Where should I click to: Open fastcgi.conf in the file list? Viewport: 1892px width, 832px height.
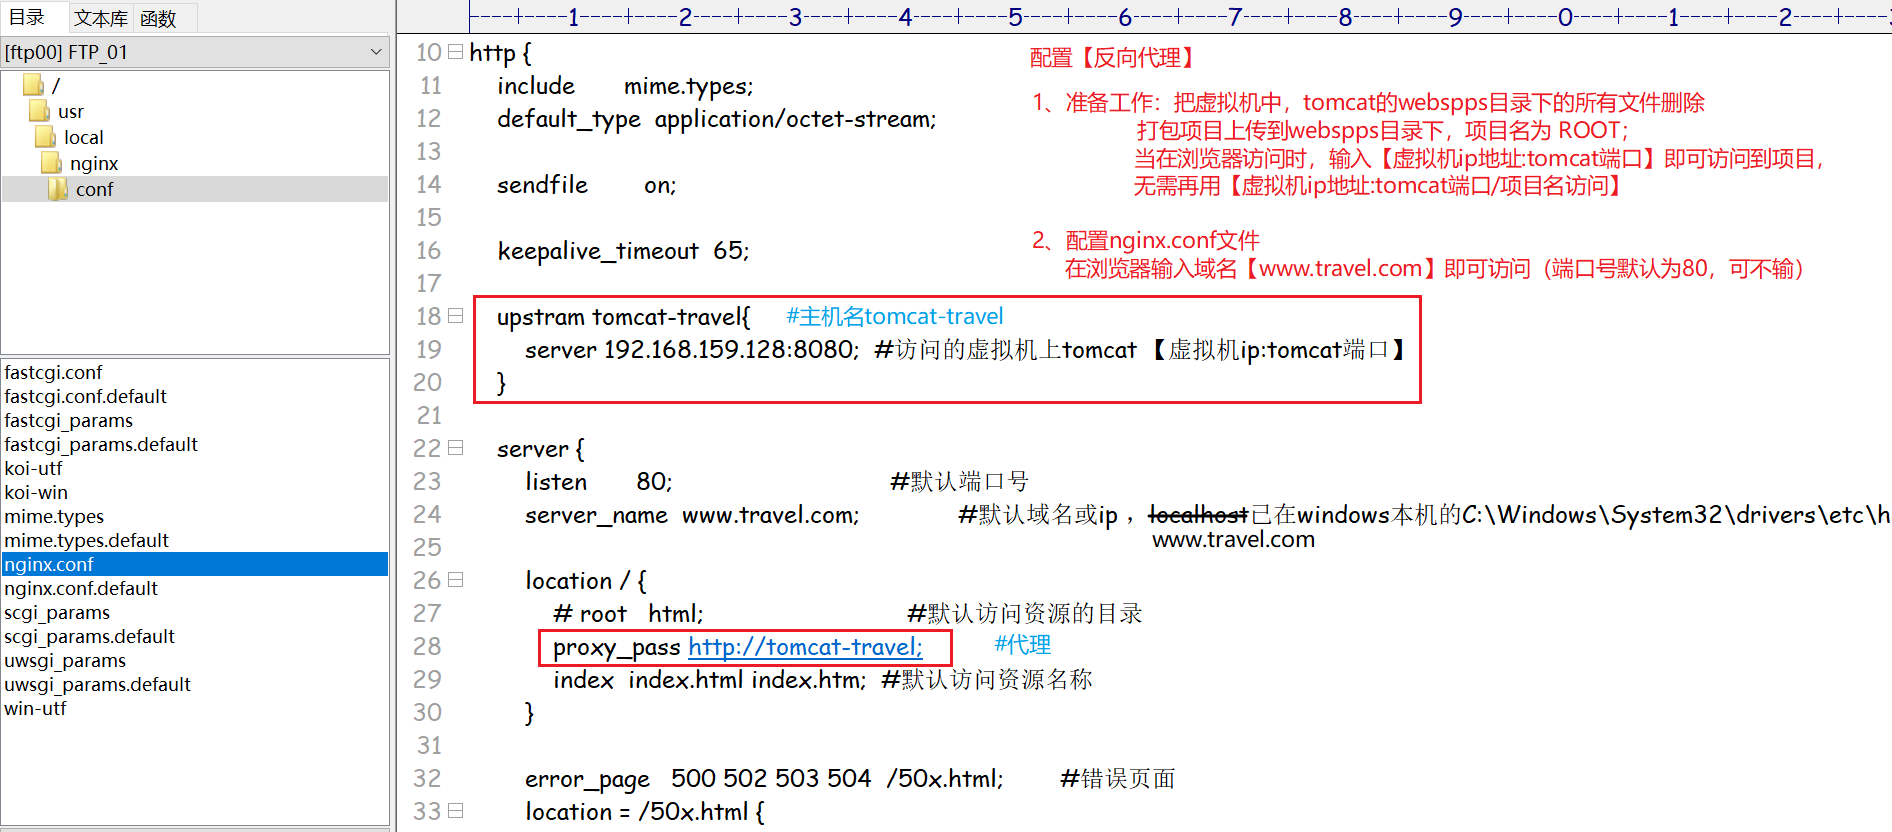pos(53,372)
